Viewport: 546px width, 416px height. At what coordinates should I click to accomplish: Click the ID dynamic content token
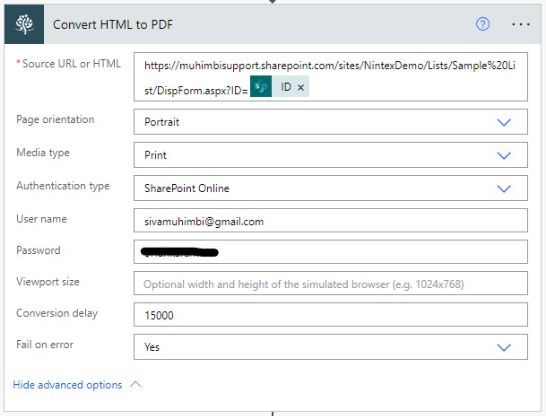pyautogui.click(x=280, y=86)
